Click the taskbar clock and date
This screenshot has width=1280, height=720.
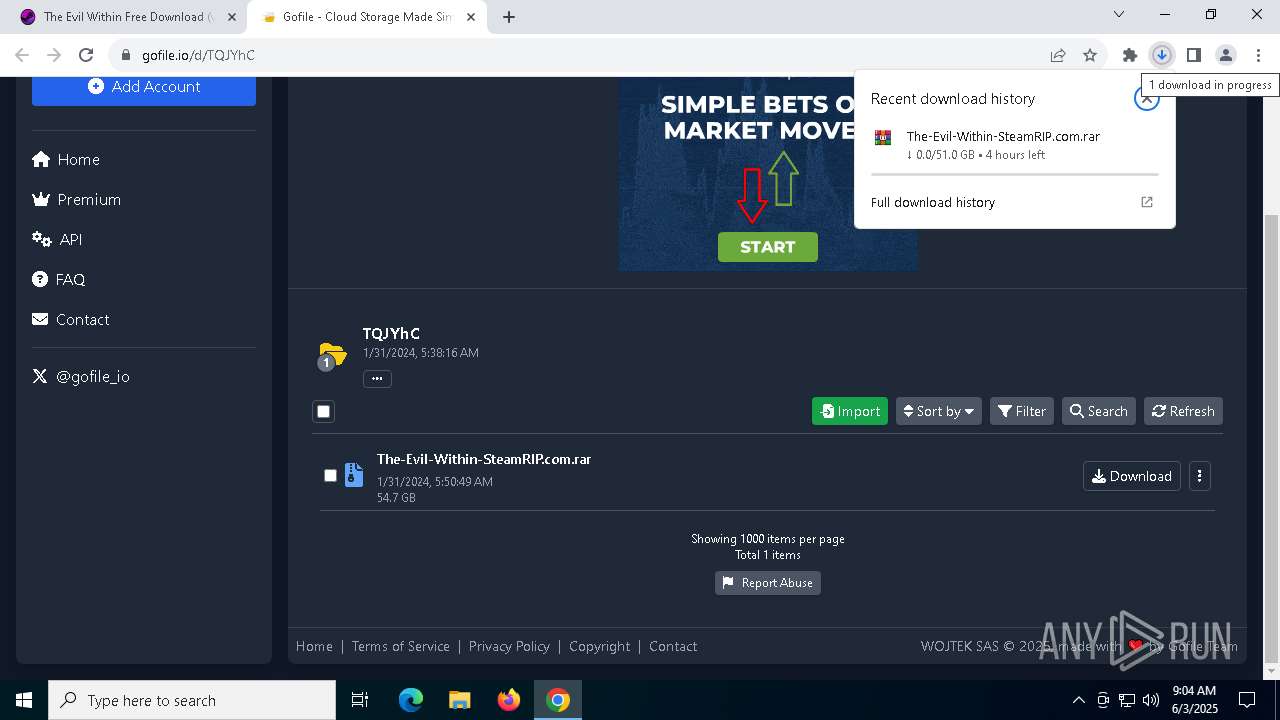click(x=1194, y=700)
